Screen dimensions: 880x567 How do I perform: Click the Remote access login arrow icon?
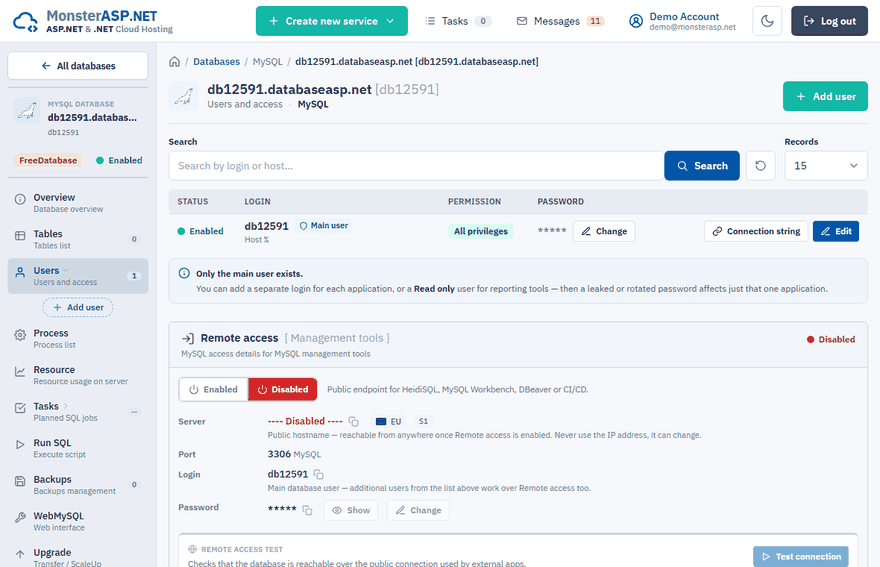[188, 339]
